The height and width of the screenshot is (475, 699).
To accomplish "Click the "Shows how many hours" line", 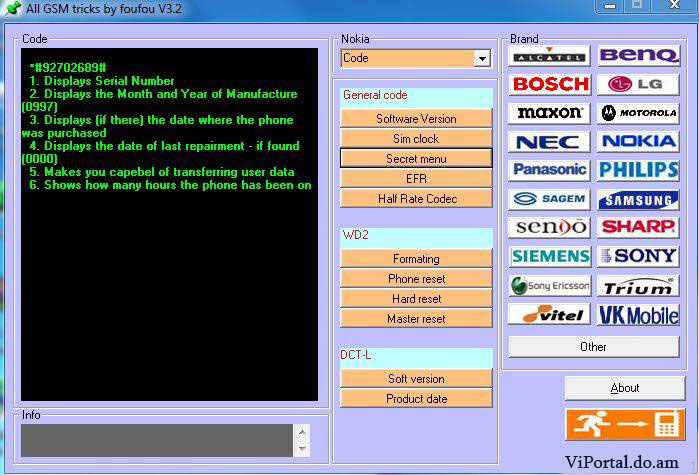I will (x=170, y=185).
